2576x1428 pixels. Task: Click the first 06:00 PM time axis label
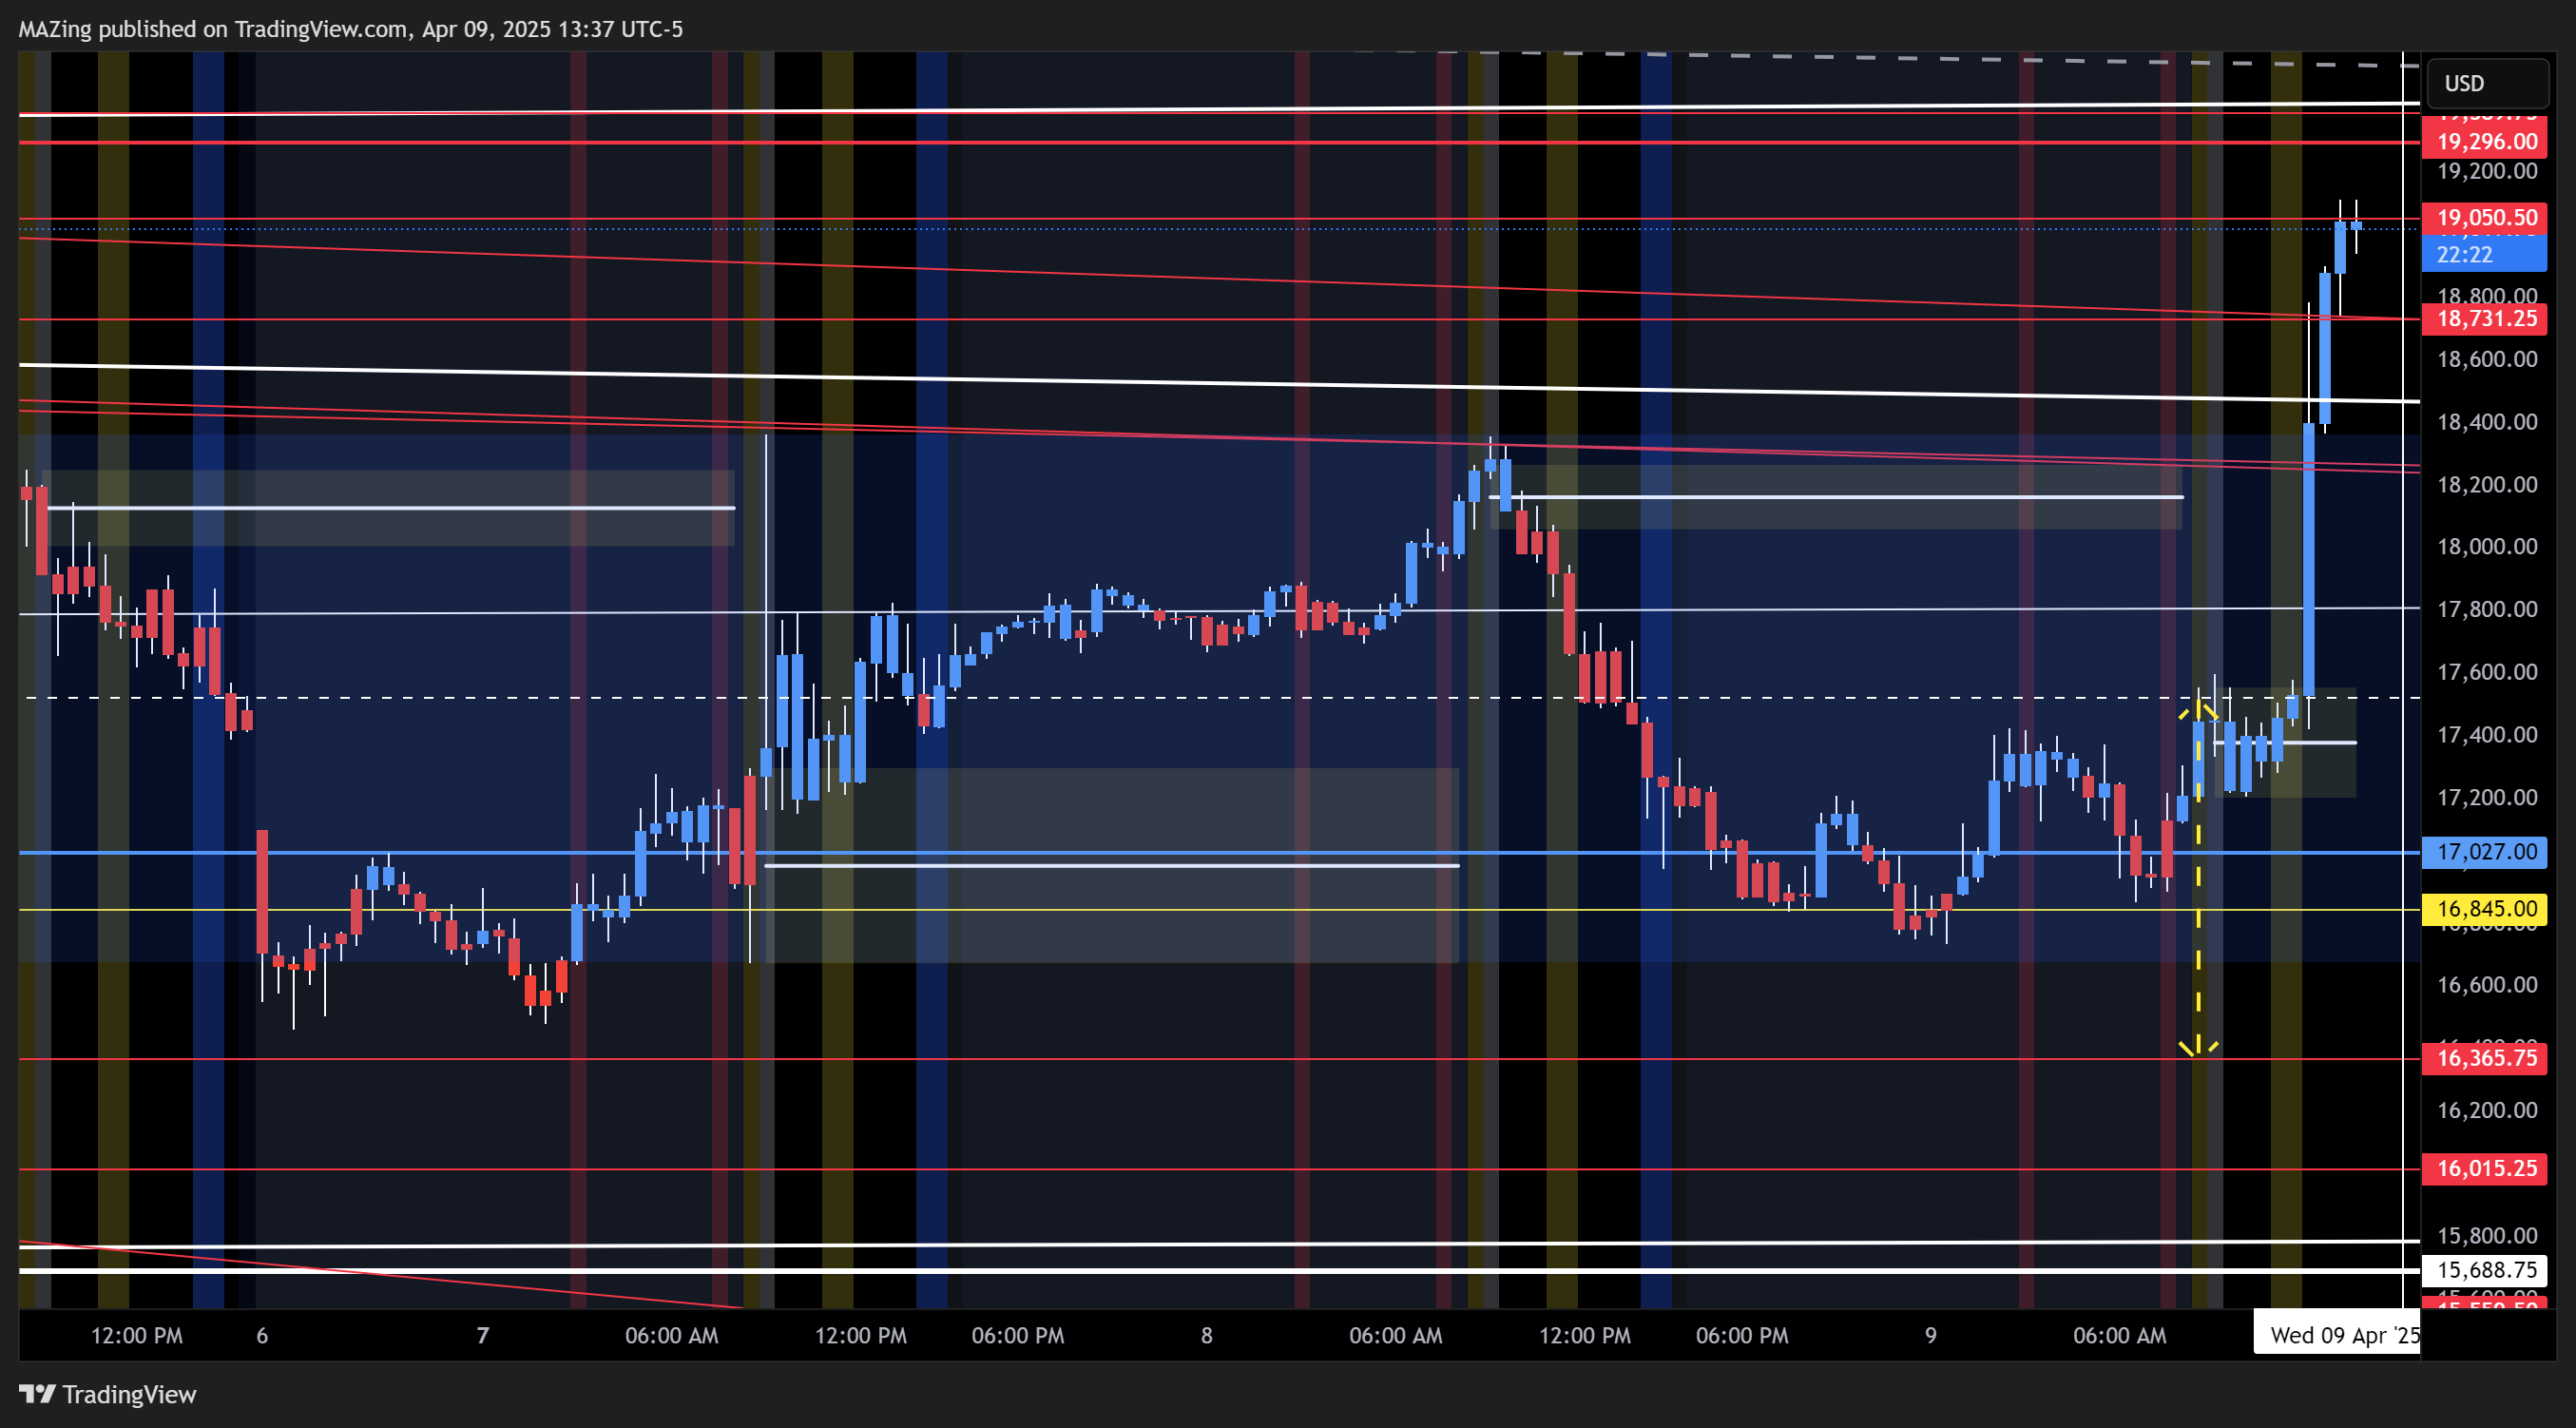point(1018,1335)
